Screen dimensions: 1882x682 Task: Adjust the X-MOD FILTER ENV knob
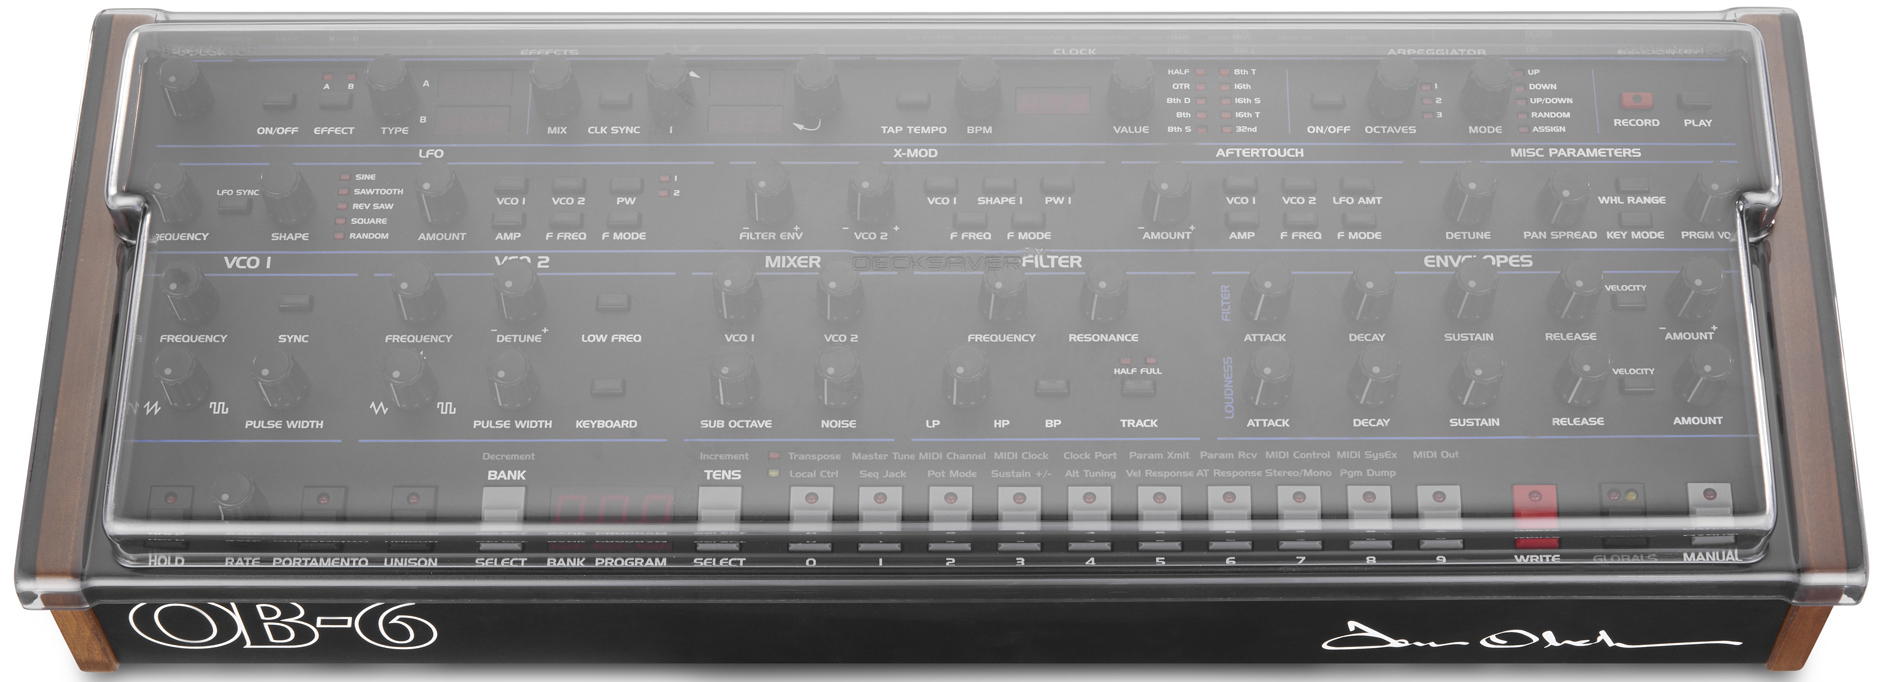click(768, 195)
